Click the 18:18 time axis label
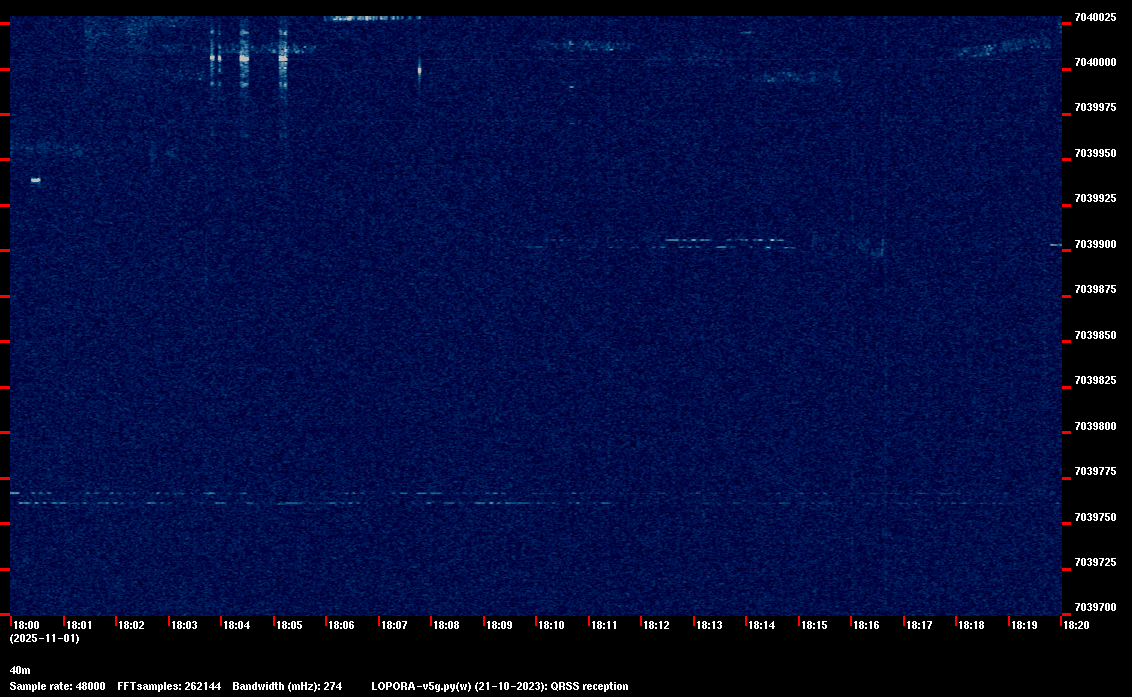The width and height of the screenshot is (1132, 697). [971, 625]
